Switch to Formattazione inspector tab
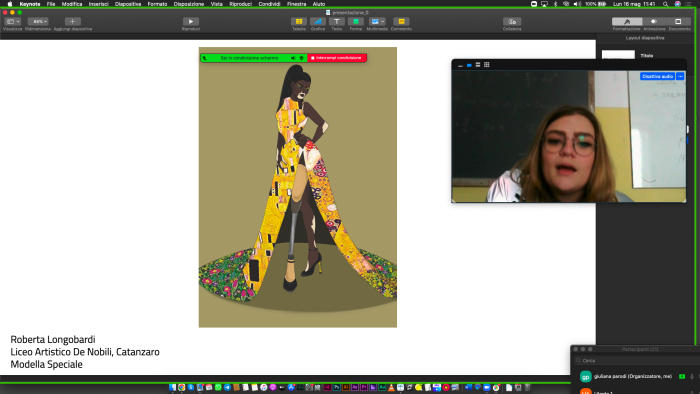Viewport: 700px width, 394px height. coord(627,21)
